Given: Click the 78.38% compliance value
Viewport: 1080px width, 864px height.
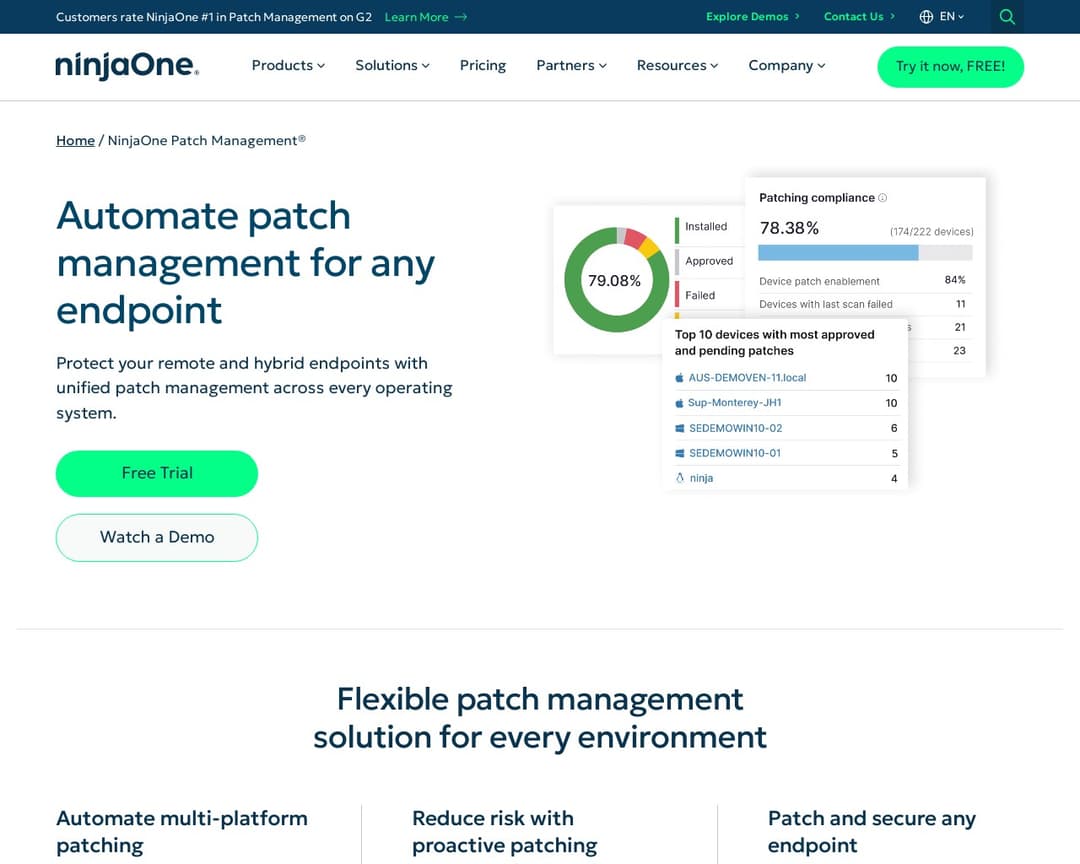Looking at the screenshot, I should [x=789, y=228].
